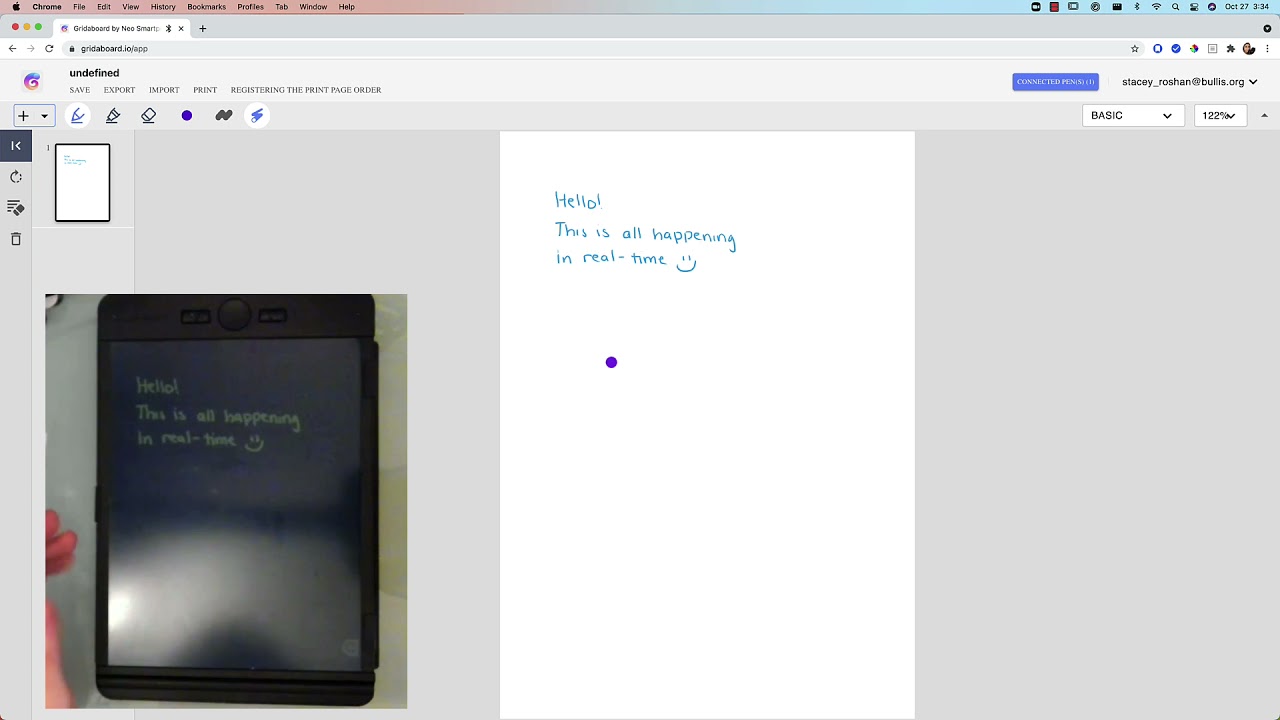Click IMPORT in the app menu
Image resolution: width=1280 pixels, height=720 pixels.
tap(164, 90)
